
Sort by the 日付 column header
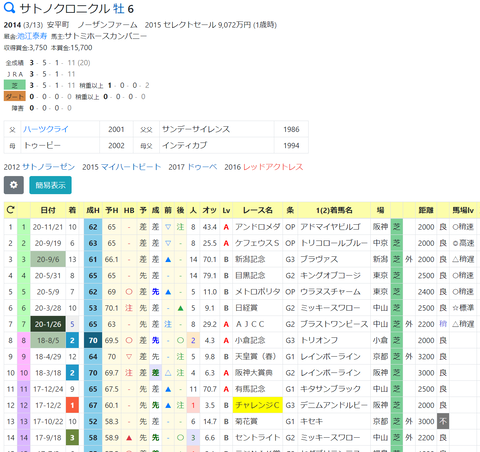point(48,210)
